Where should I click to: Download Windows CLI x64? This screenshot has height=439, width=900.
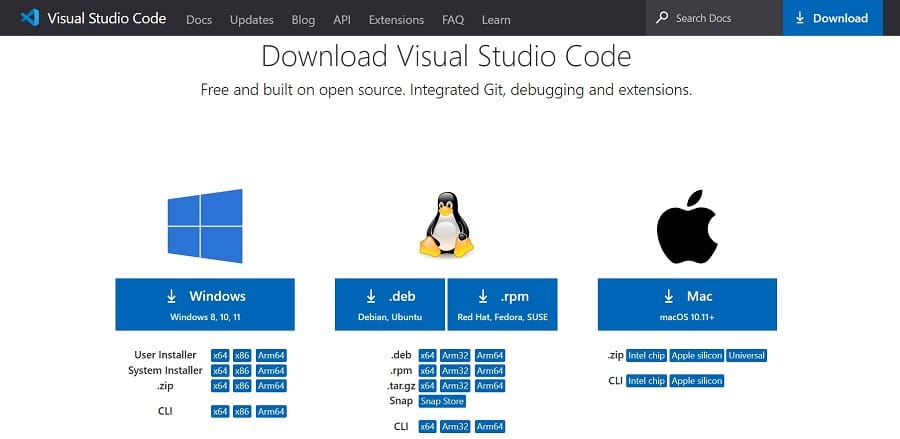click(x=220, y=411)
